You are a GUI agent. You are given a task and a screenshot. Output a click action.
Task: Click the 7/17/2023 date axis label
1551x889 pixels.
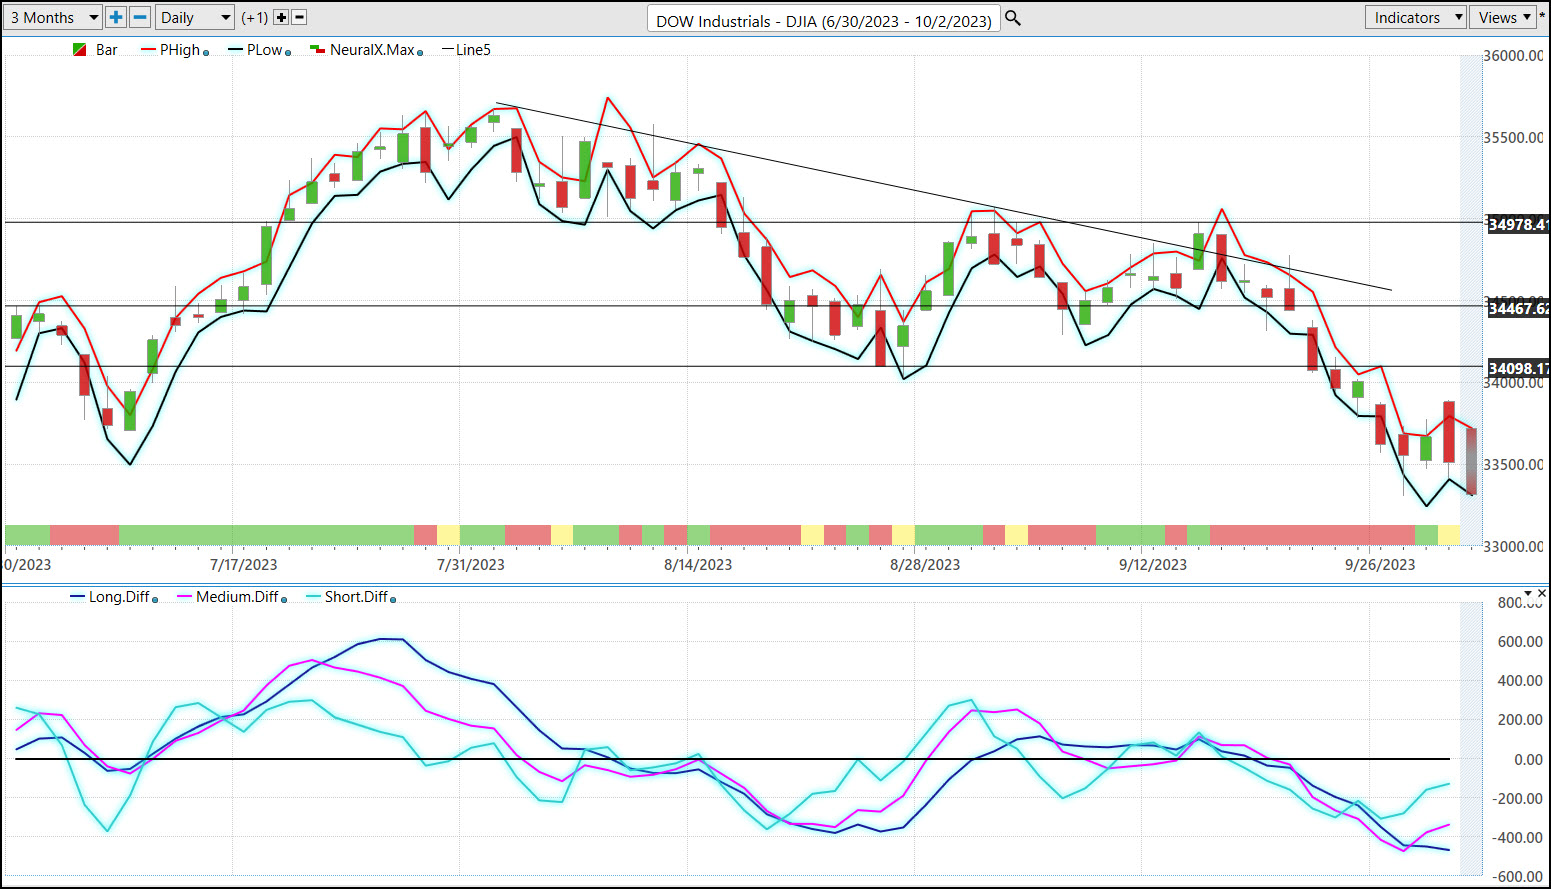click(244, 565)
